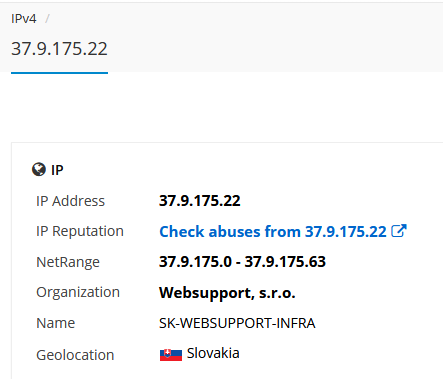This screenshot has height=379, width=443.
Task: Click the IP Reputation field label
Action: [80, 231]
